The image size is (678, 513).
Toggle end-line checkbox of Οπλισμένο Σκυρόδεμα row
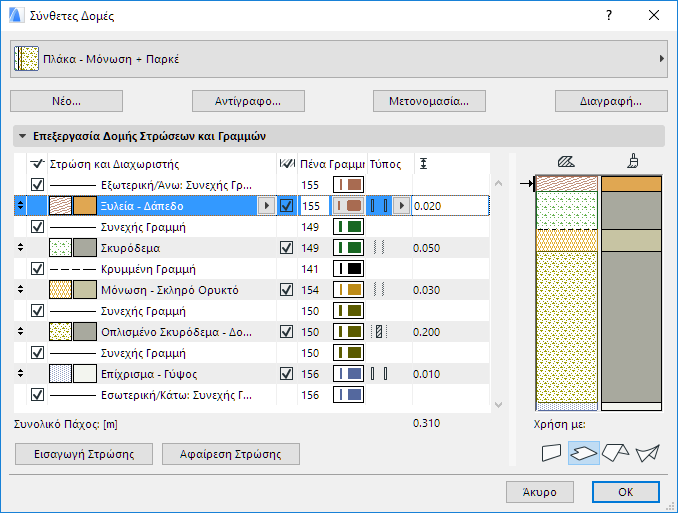click(287, 332)
